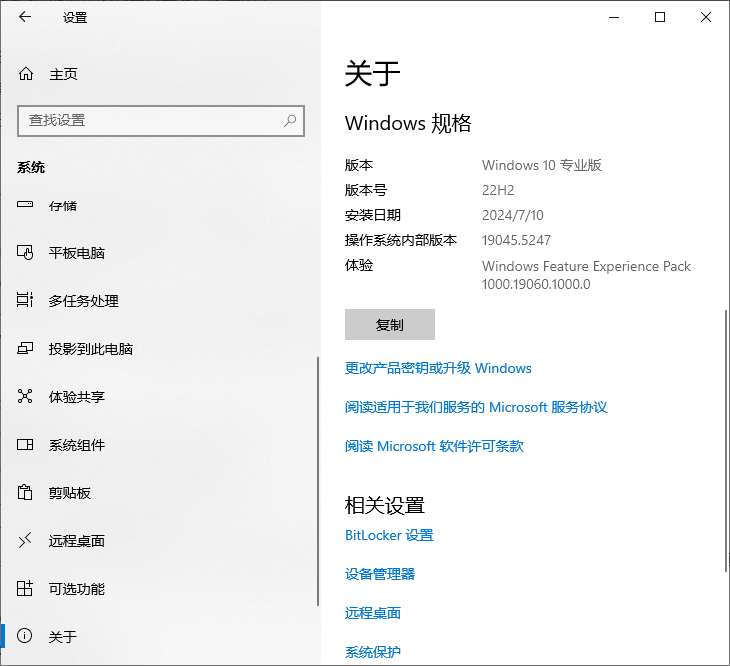Select the install date 2024/7/10
The height and width of the screenshot is (666, 730).
[512, 215]
